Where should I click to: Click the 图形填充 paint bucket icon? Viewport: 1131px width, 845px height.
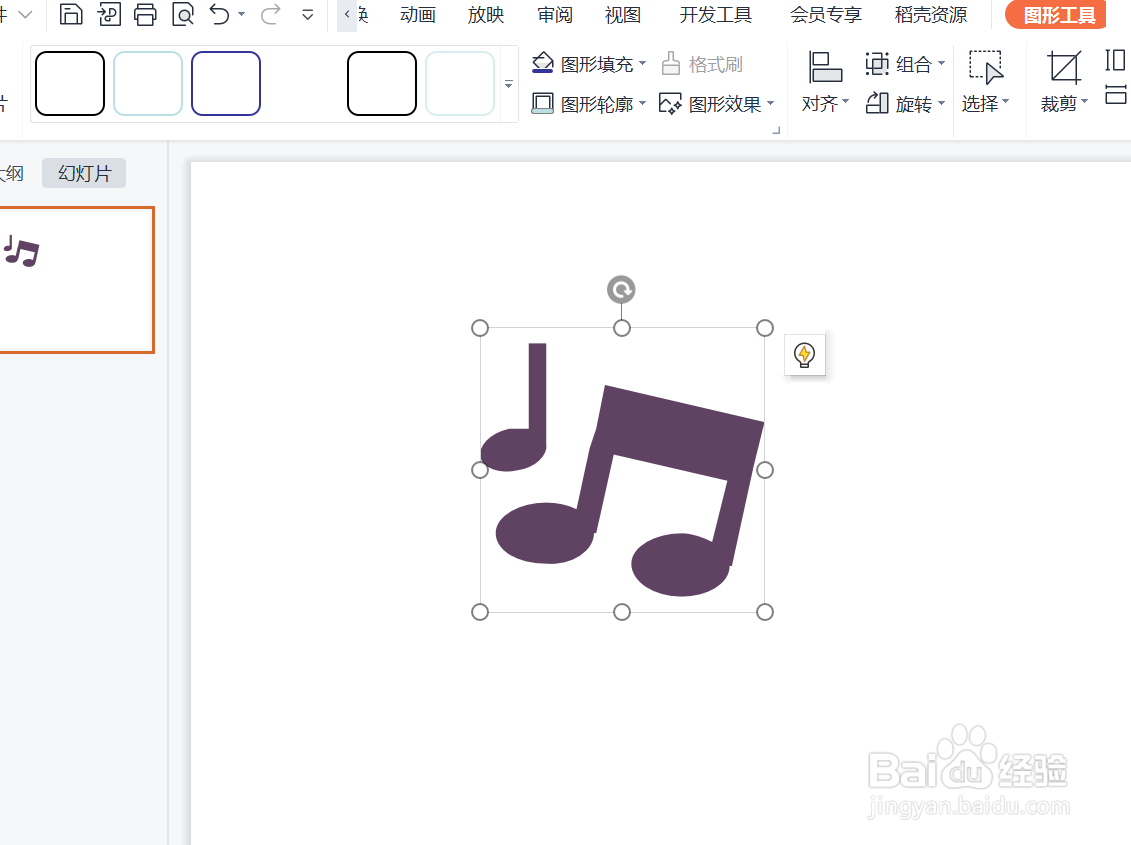click(x=542, y=64)
